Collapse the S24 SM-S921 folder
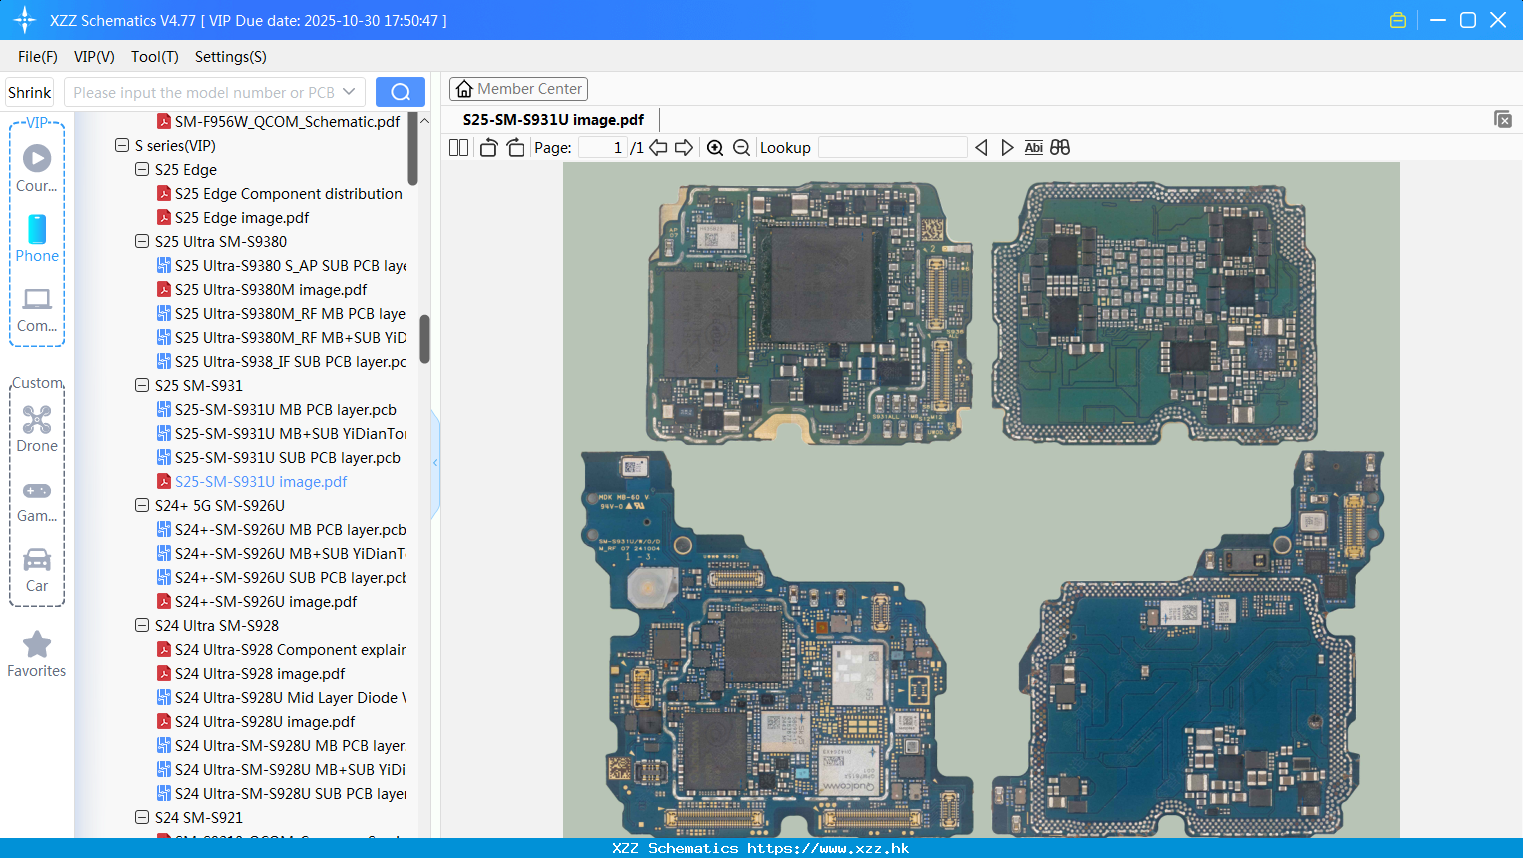The width and height of the screenshot is (1523, 858). (x=141, y=817)
